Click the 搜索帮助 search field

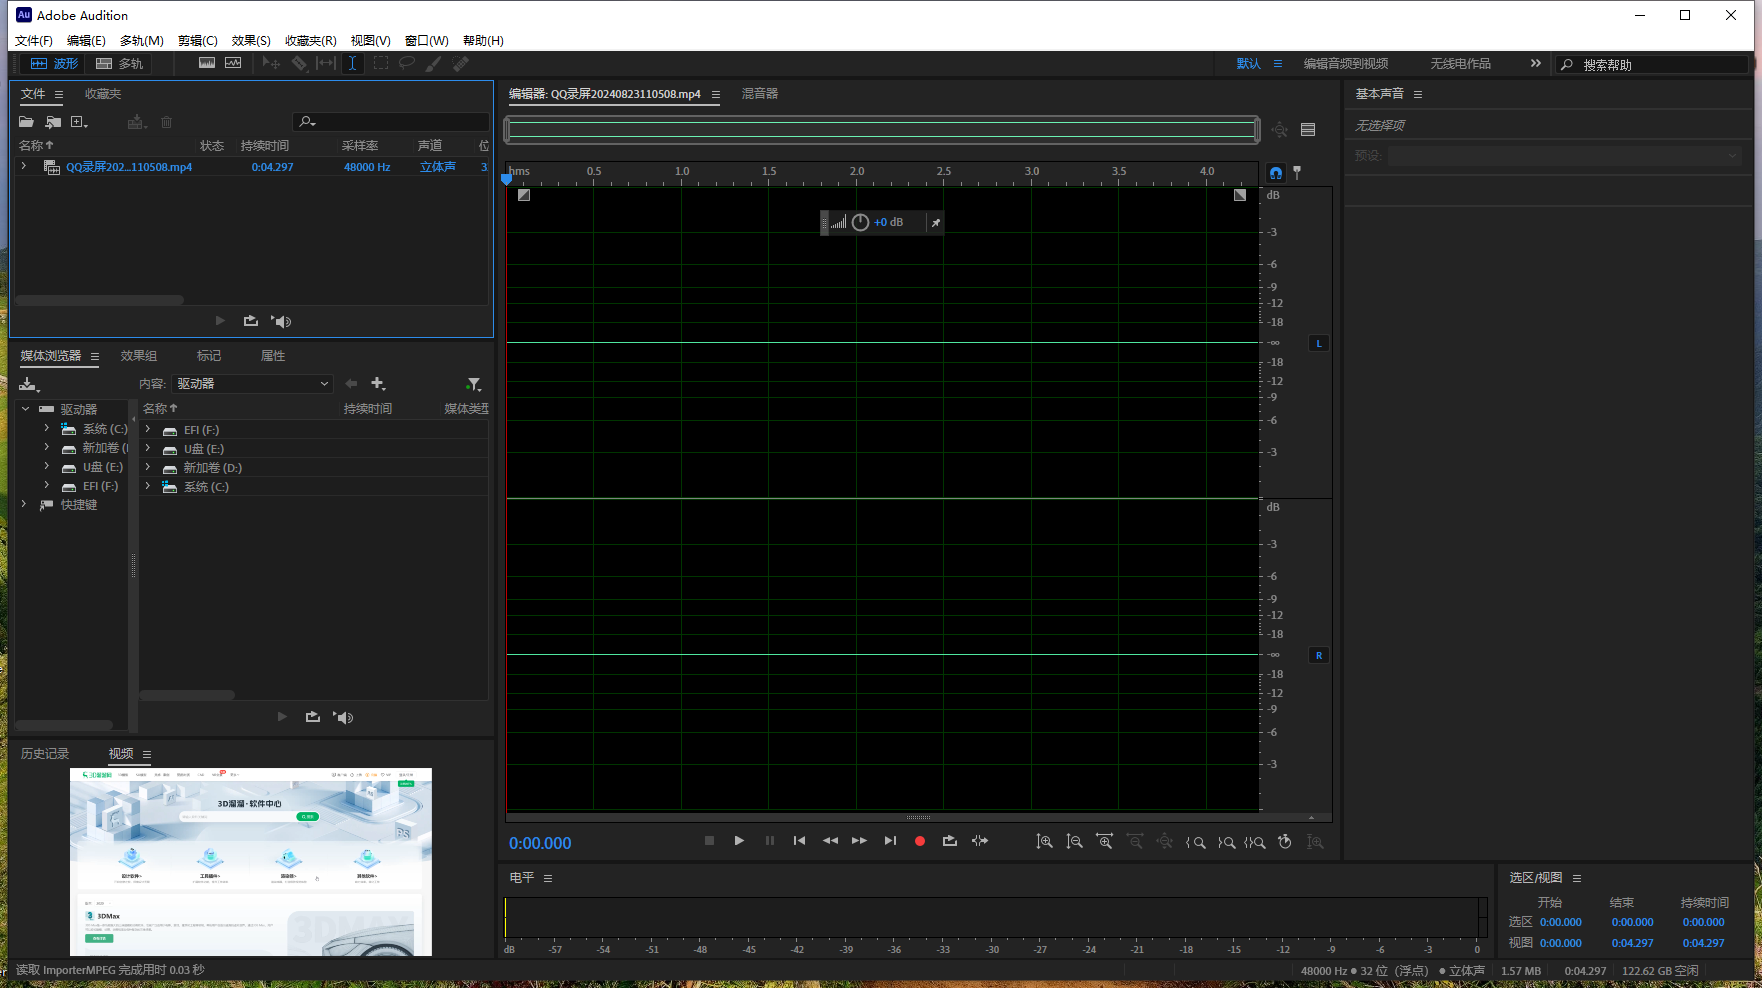click(x=1650, y=63)
